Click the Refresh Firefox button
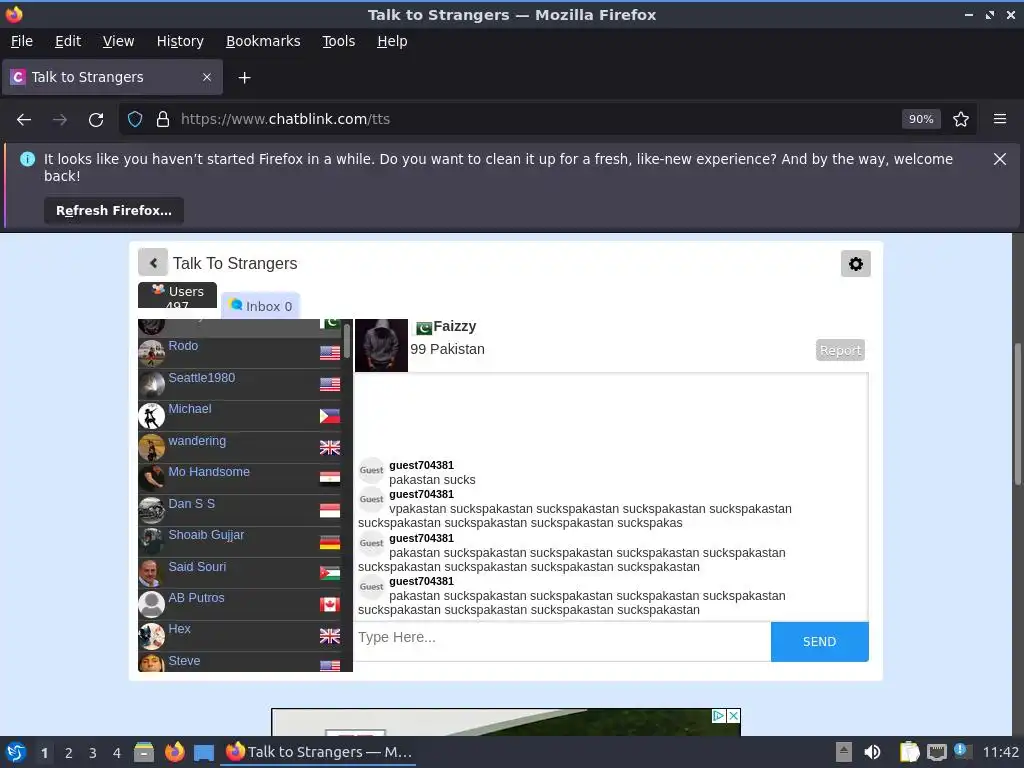This screenshot has width=1024, height=768. coord(114,211)
